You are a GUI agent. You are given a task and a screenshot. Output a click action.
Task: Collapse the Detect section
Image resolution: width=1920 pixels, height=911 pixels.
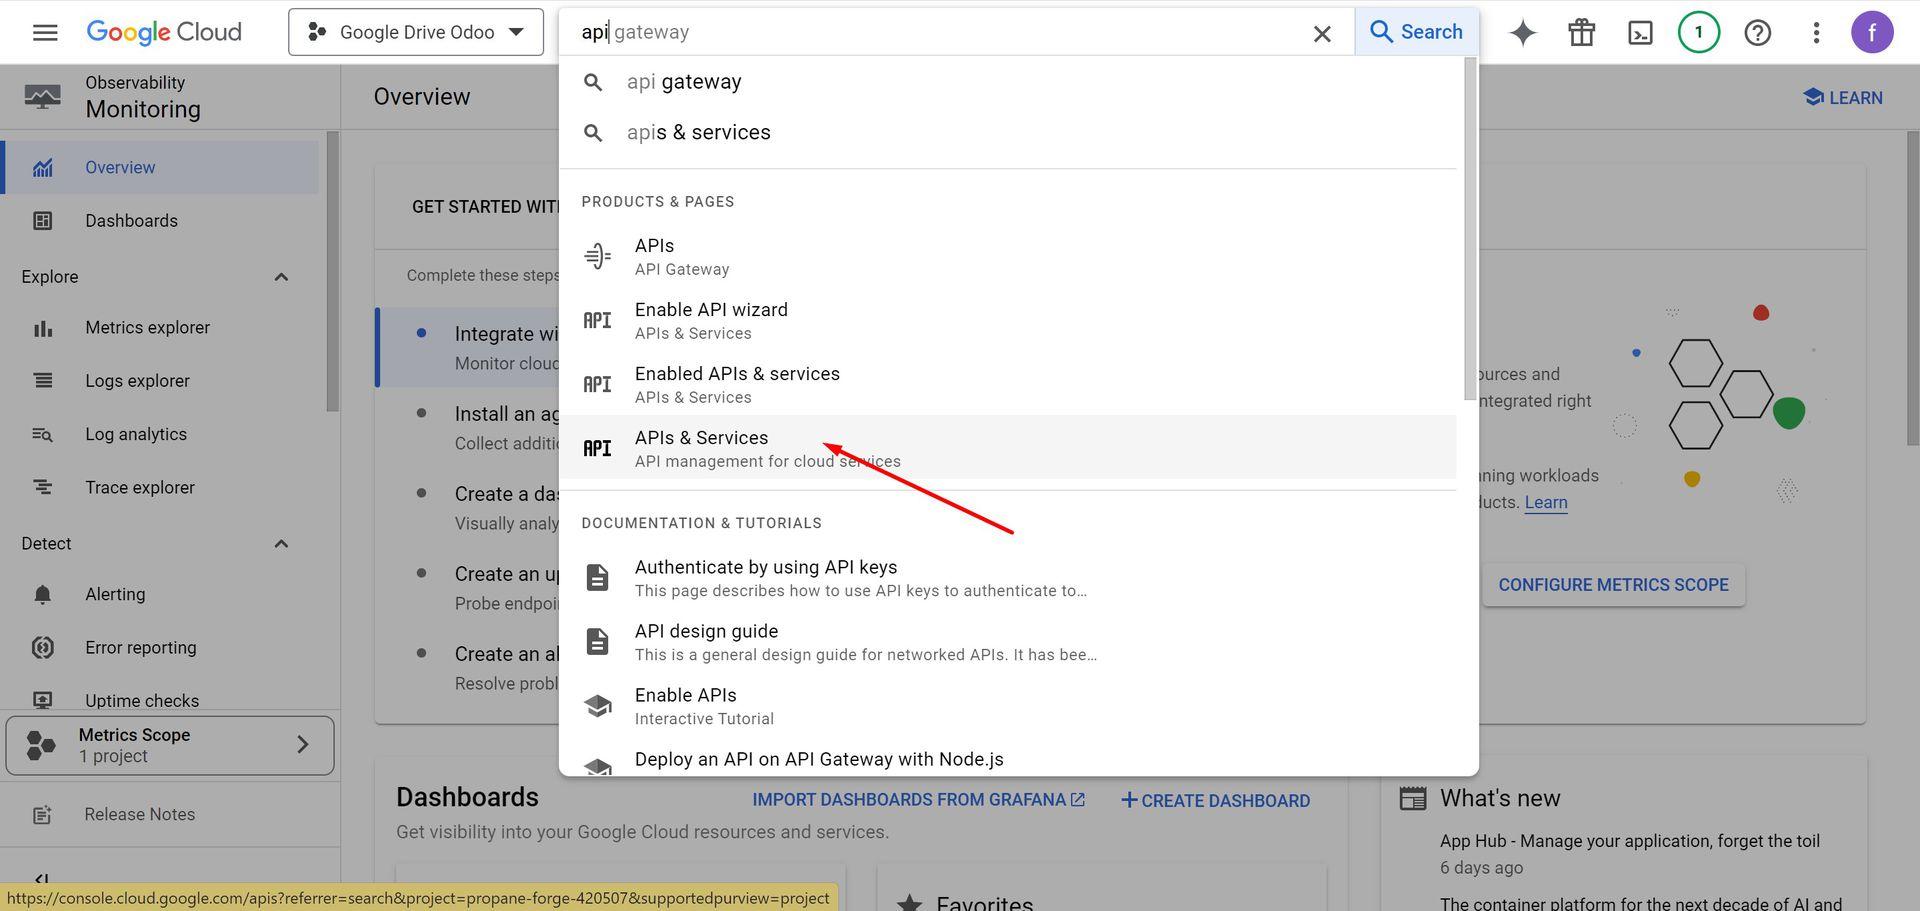(x=281, y=544)
